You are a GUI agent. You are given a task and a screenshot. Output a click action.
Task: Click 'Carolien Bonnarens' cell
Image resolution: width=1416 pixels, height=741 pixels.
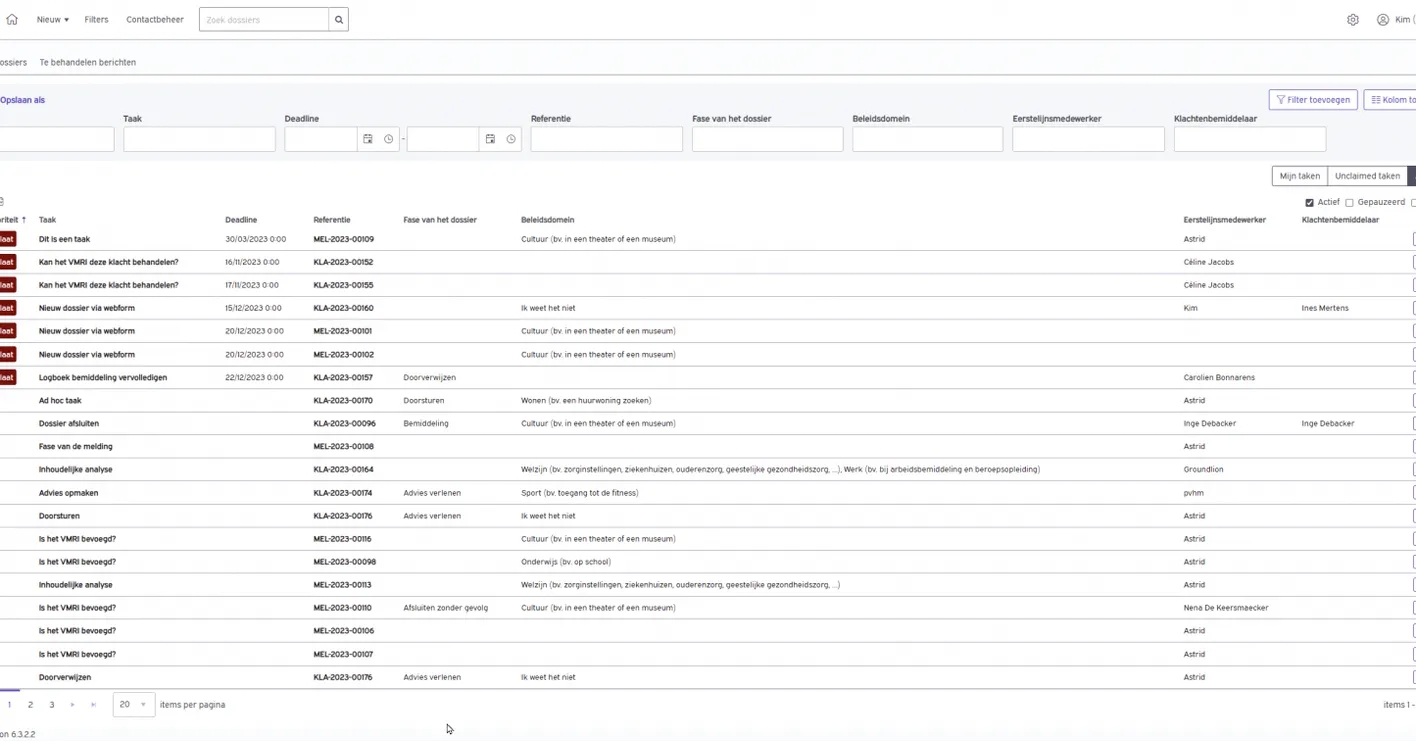[x=1219, y=378]
